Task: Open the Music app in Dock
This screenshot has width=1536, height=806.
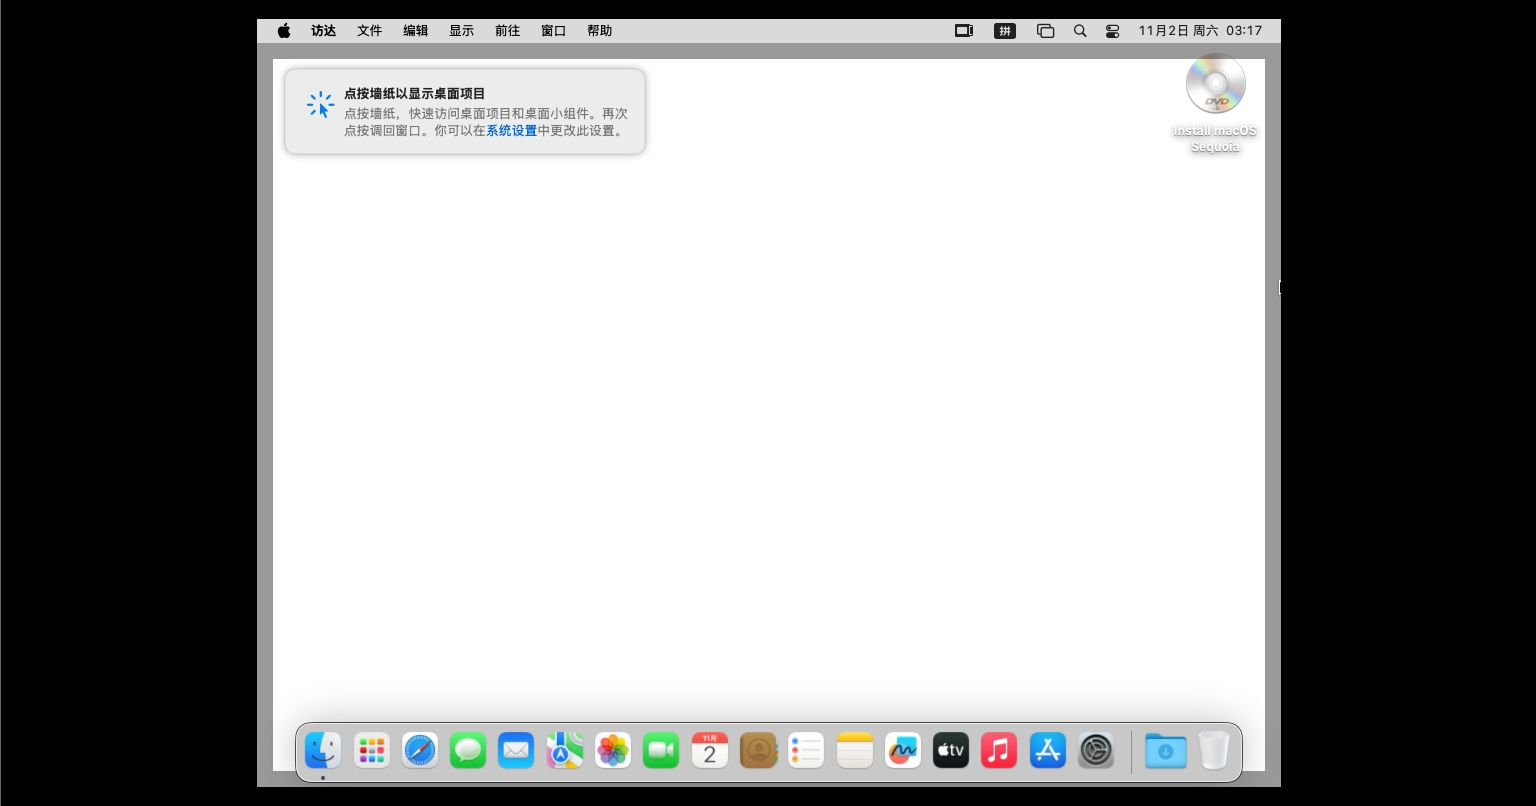Action: pos(999,750)
